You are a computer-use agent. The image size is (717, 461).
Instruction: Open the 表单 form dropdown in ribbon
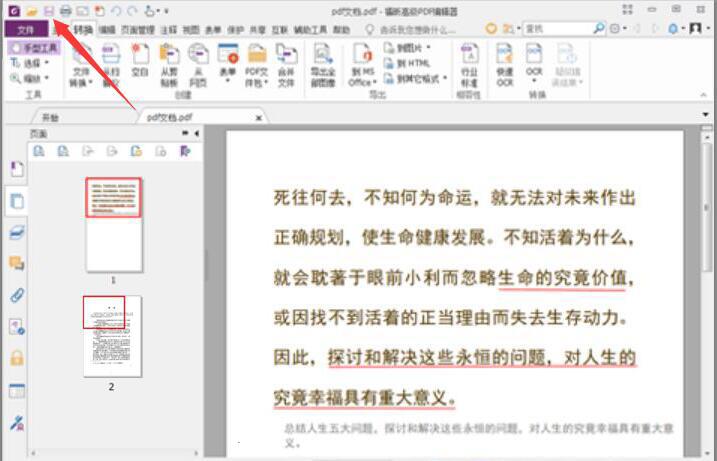(x=227, y=65)
